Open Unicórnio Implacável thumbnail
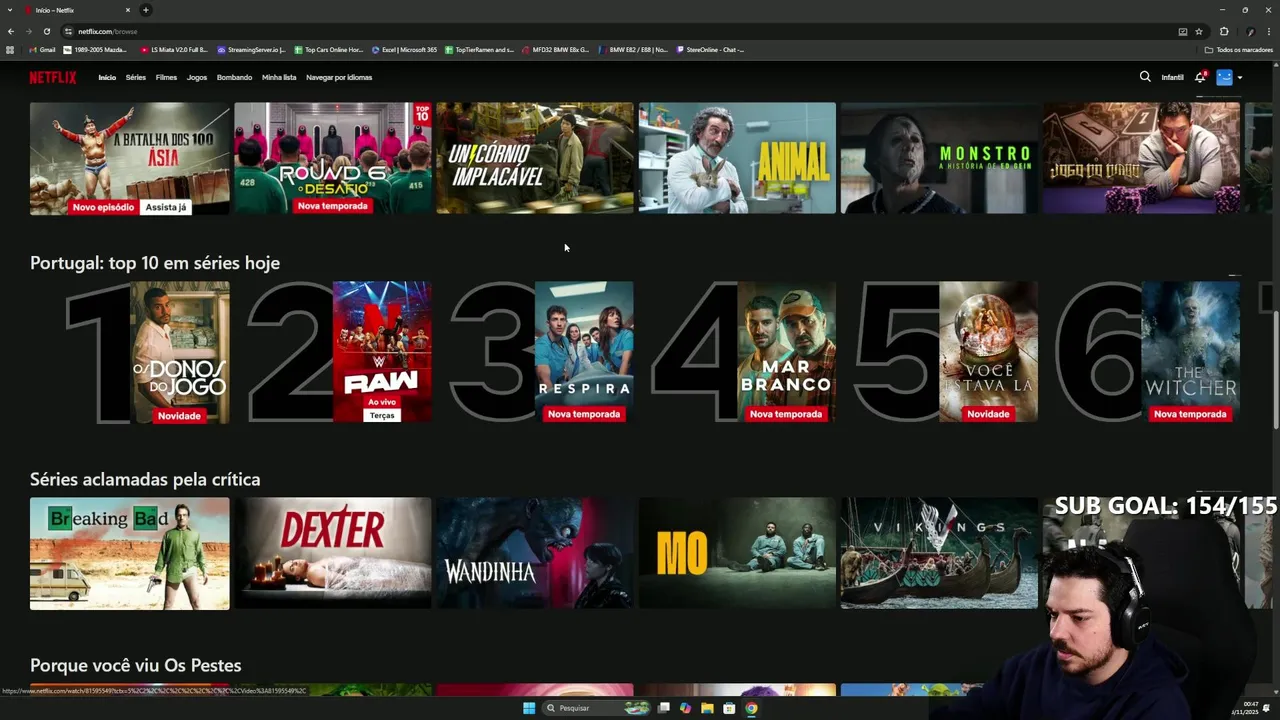The image size is (1280, 720). coord(535,158)
